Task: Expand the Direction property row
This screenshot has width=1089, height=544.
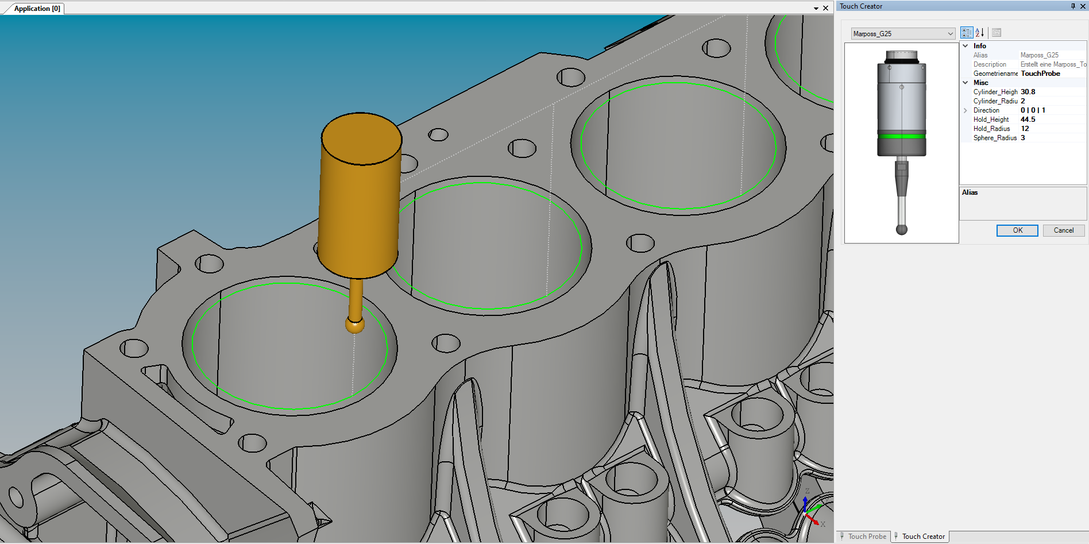Action: click(x=965, y=110)
